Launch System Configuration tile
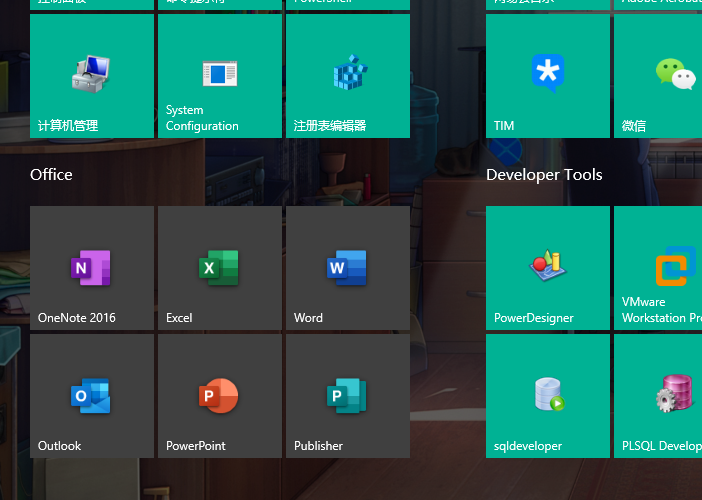702x500 pixels. pyautogui.click(x=220, y=76)
